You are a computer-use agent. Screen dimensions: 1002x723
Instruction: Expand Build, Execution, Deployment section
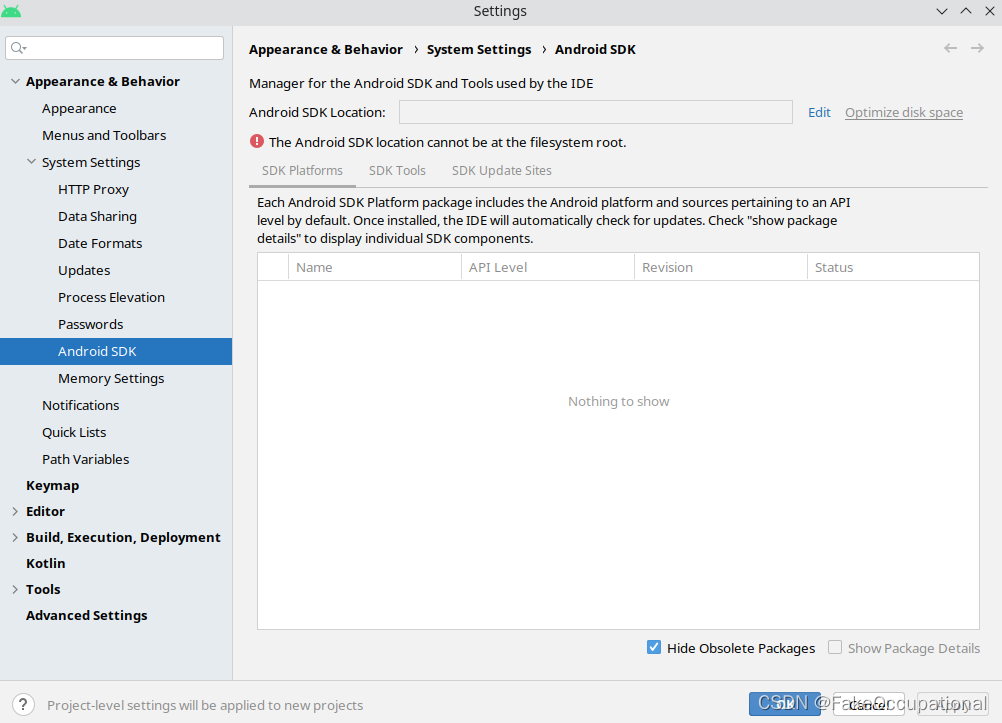(15, 538)
